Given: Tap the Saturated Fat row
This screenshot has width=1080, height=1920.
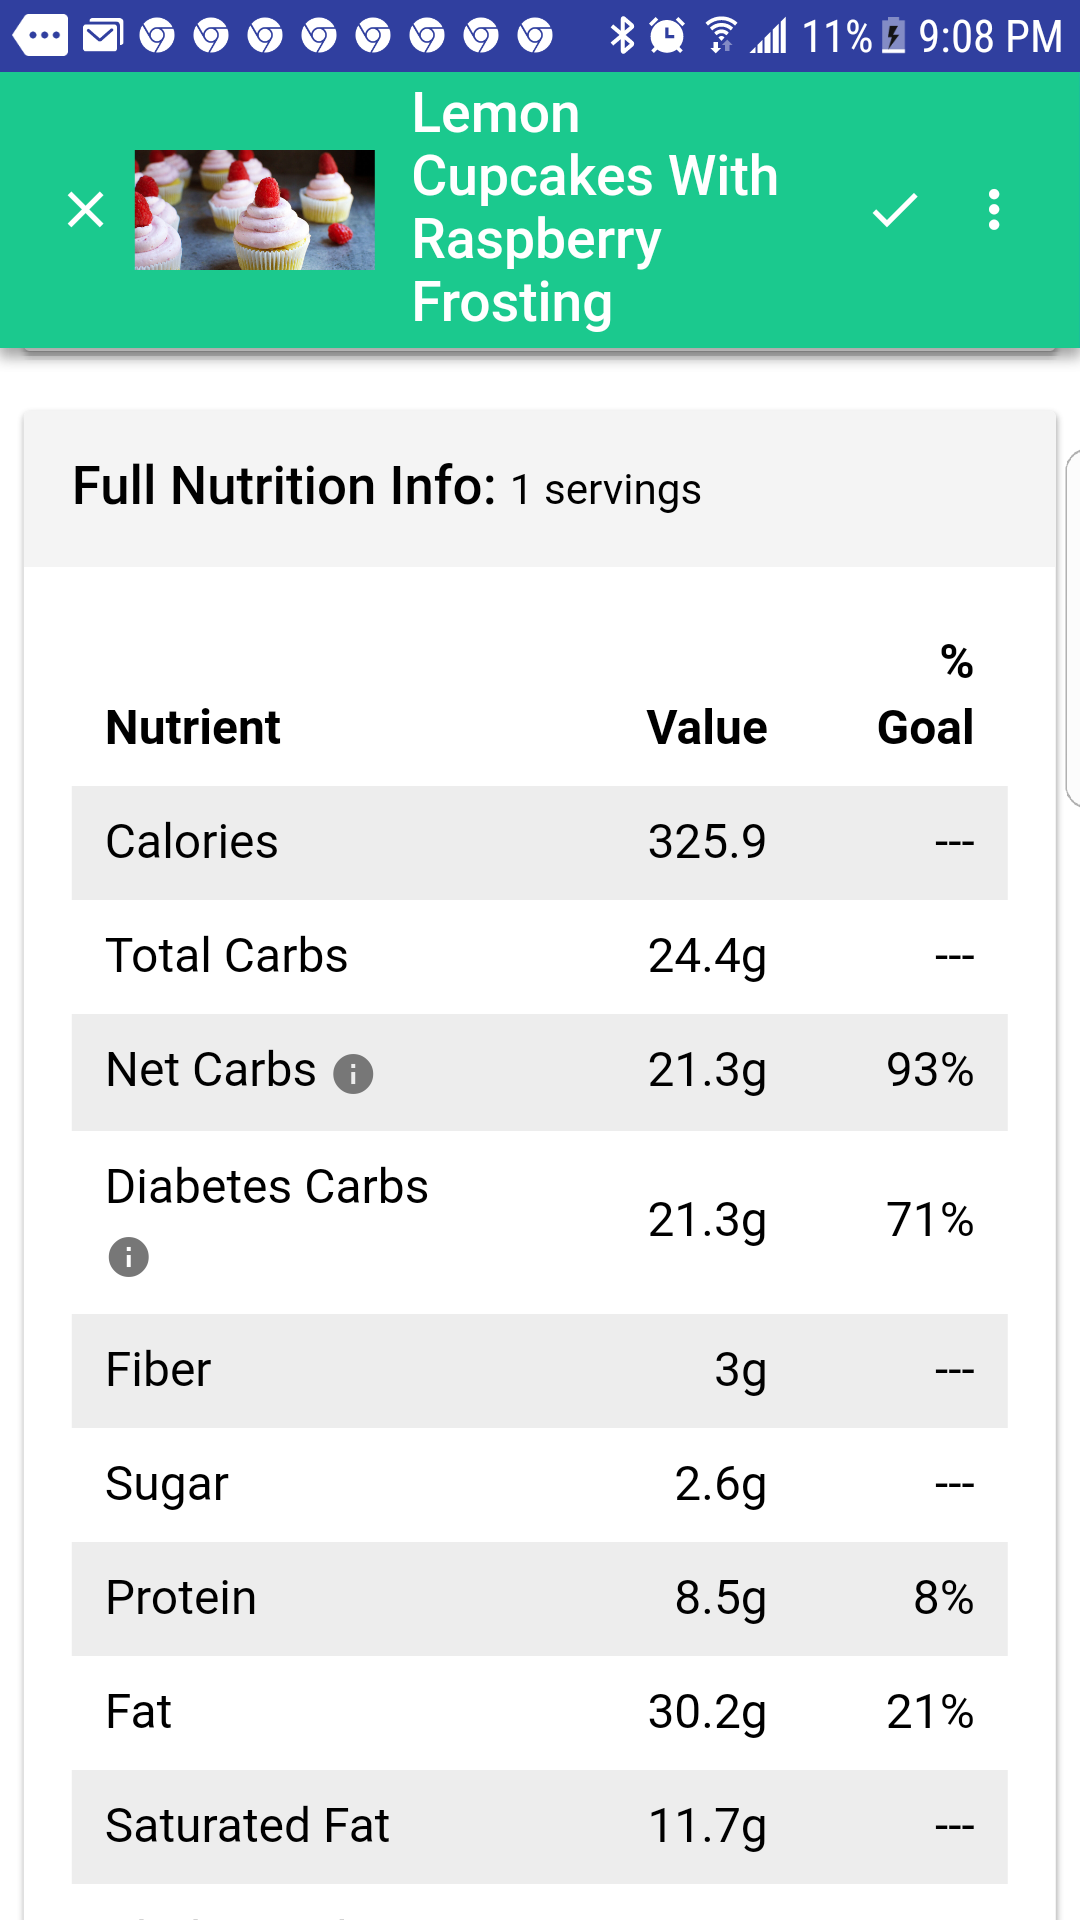Looking at the screenshot, I should (540, 1826).
